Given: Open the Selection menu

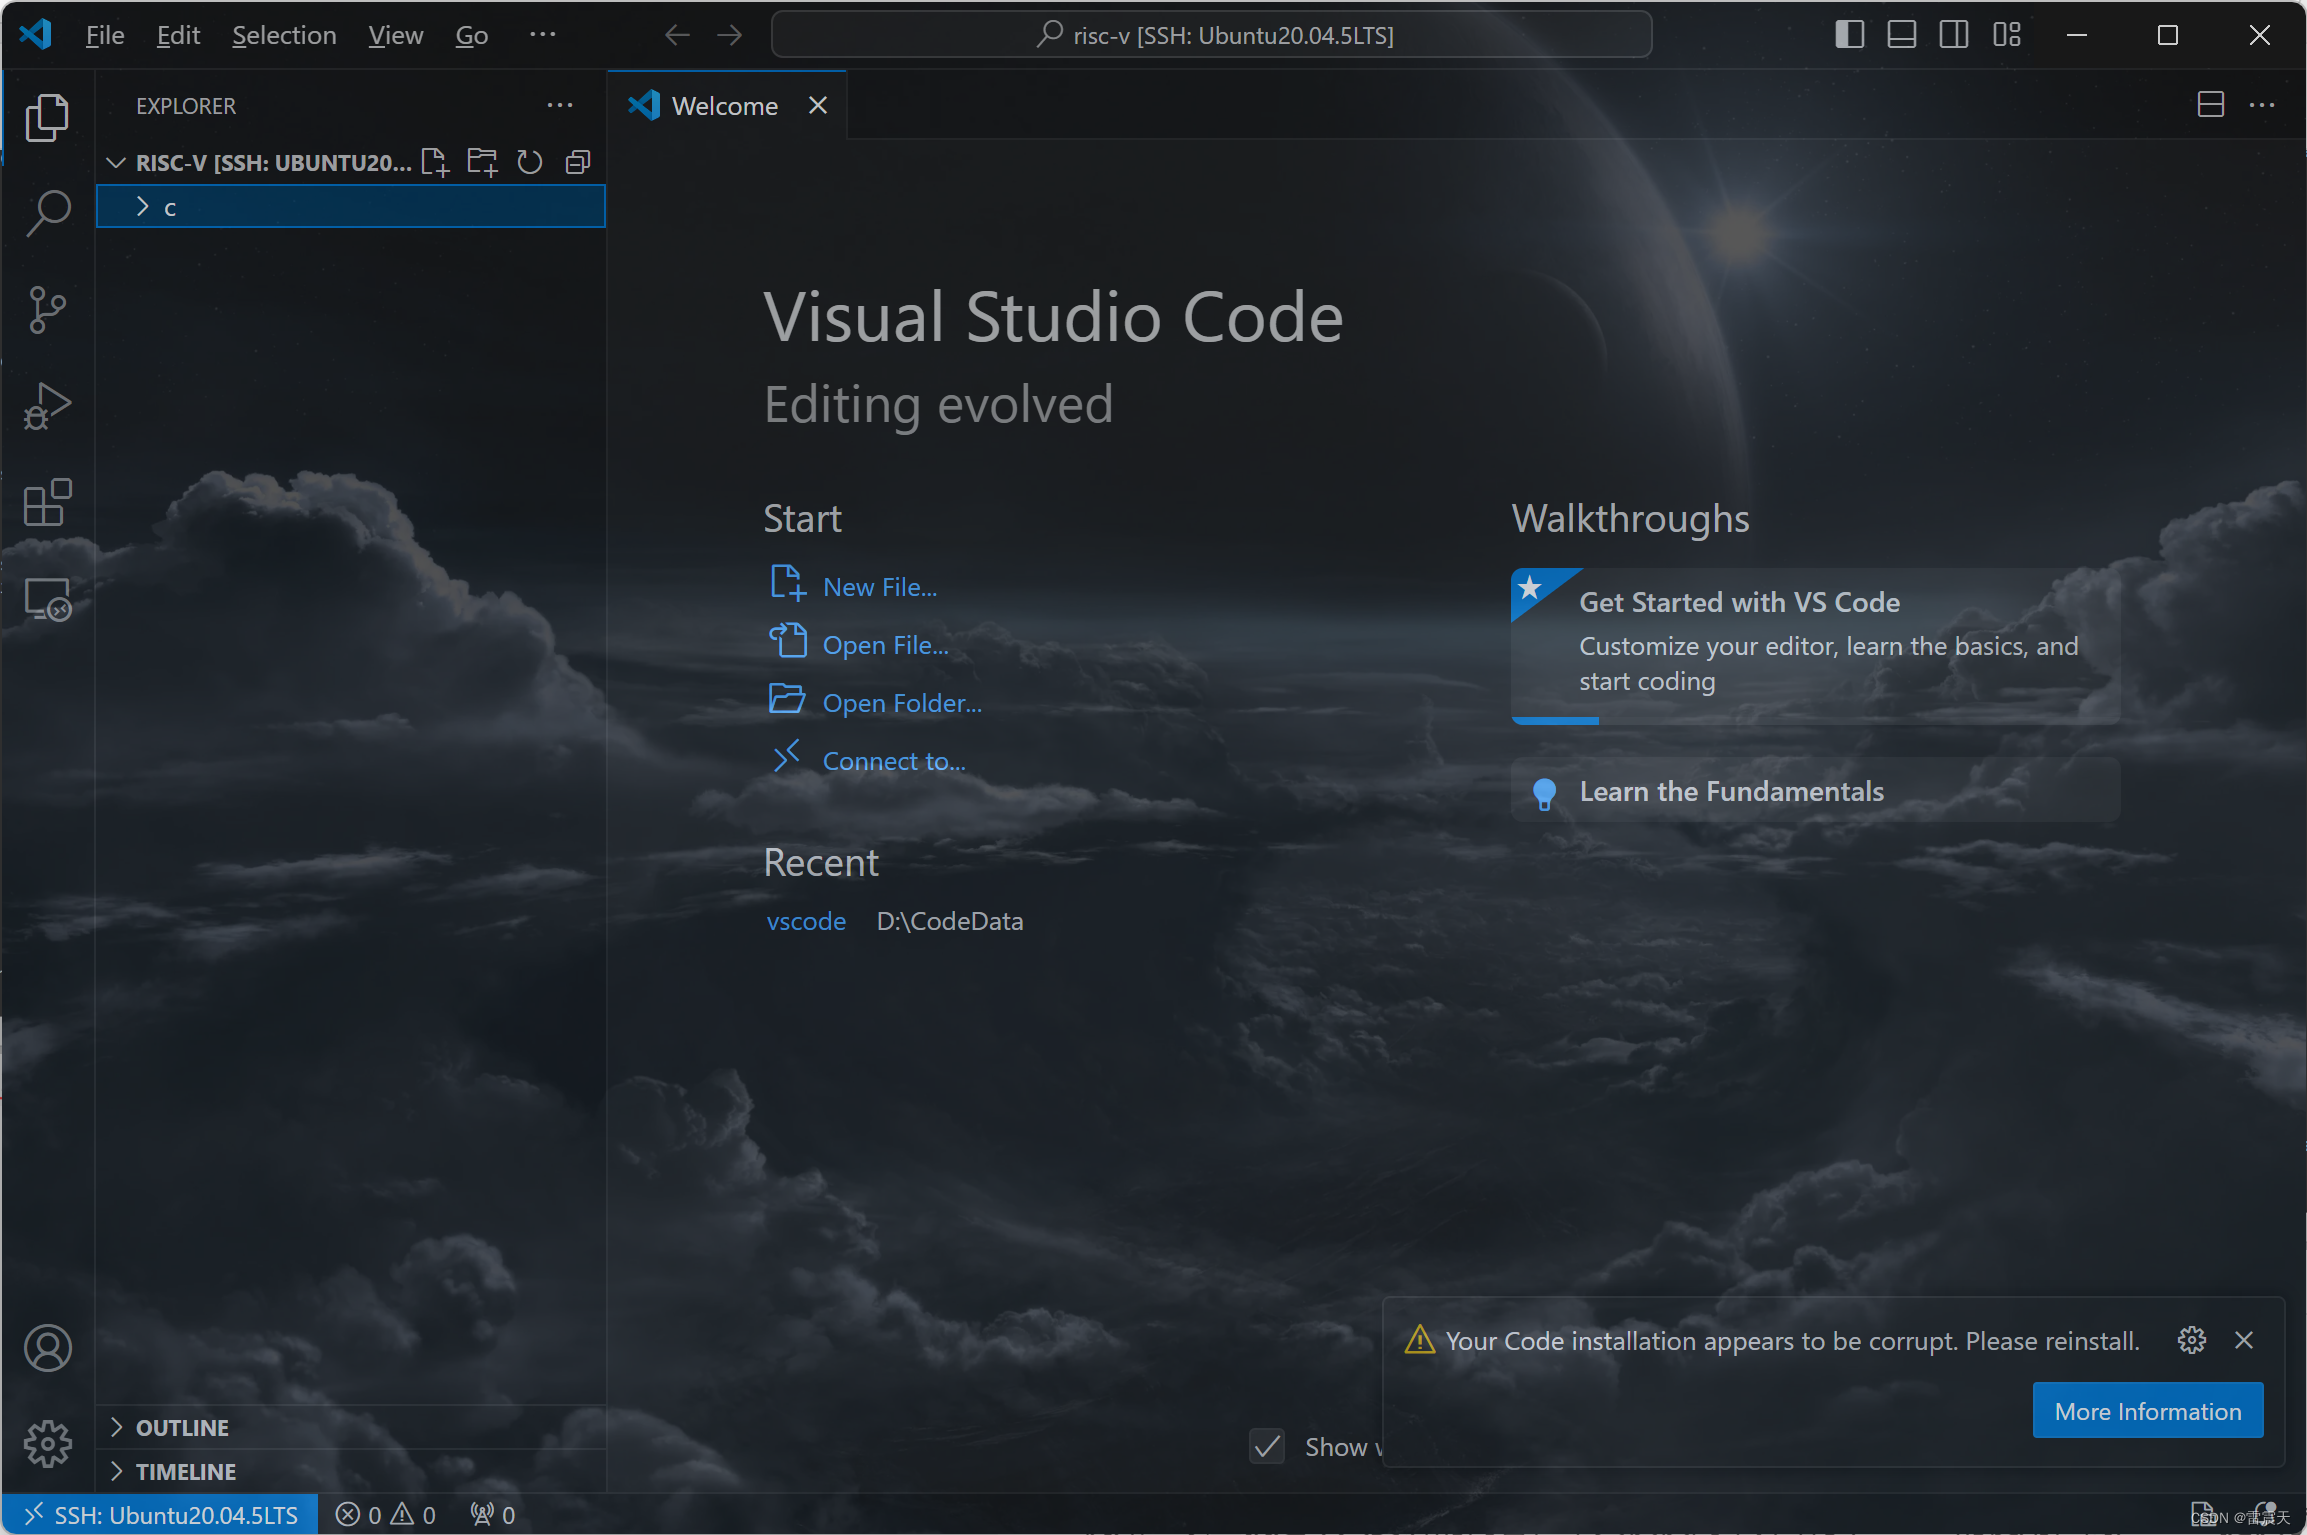Looking at the screenshot, I should pos(284,35).
